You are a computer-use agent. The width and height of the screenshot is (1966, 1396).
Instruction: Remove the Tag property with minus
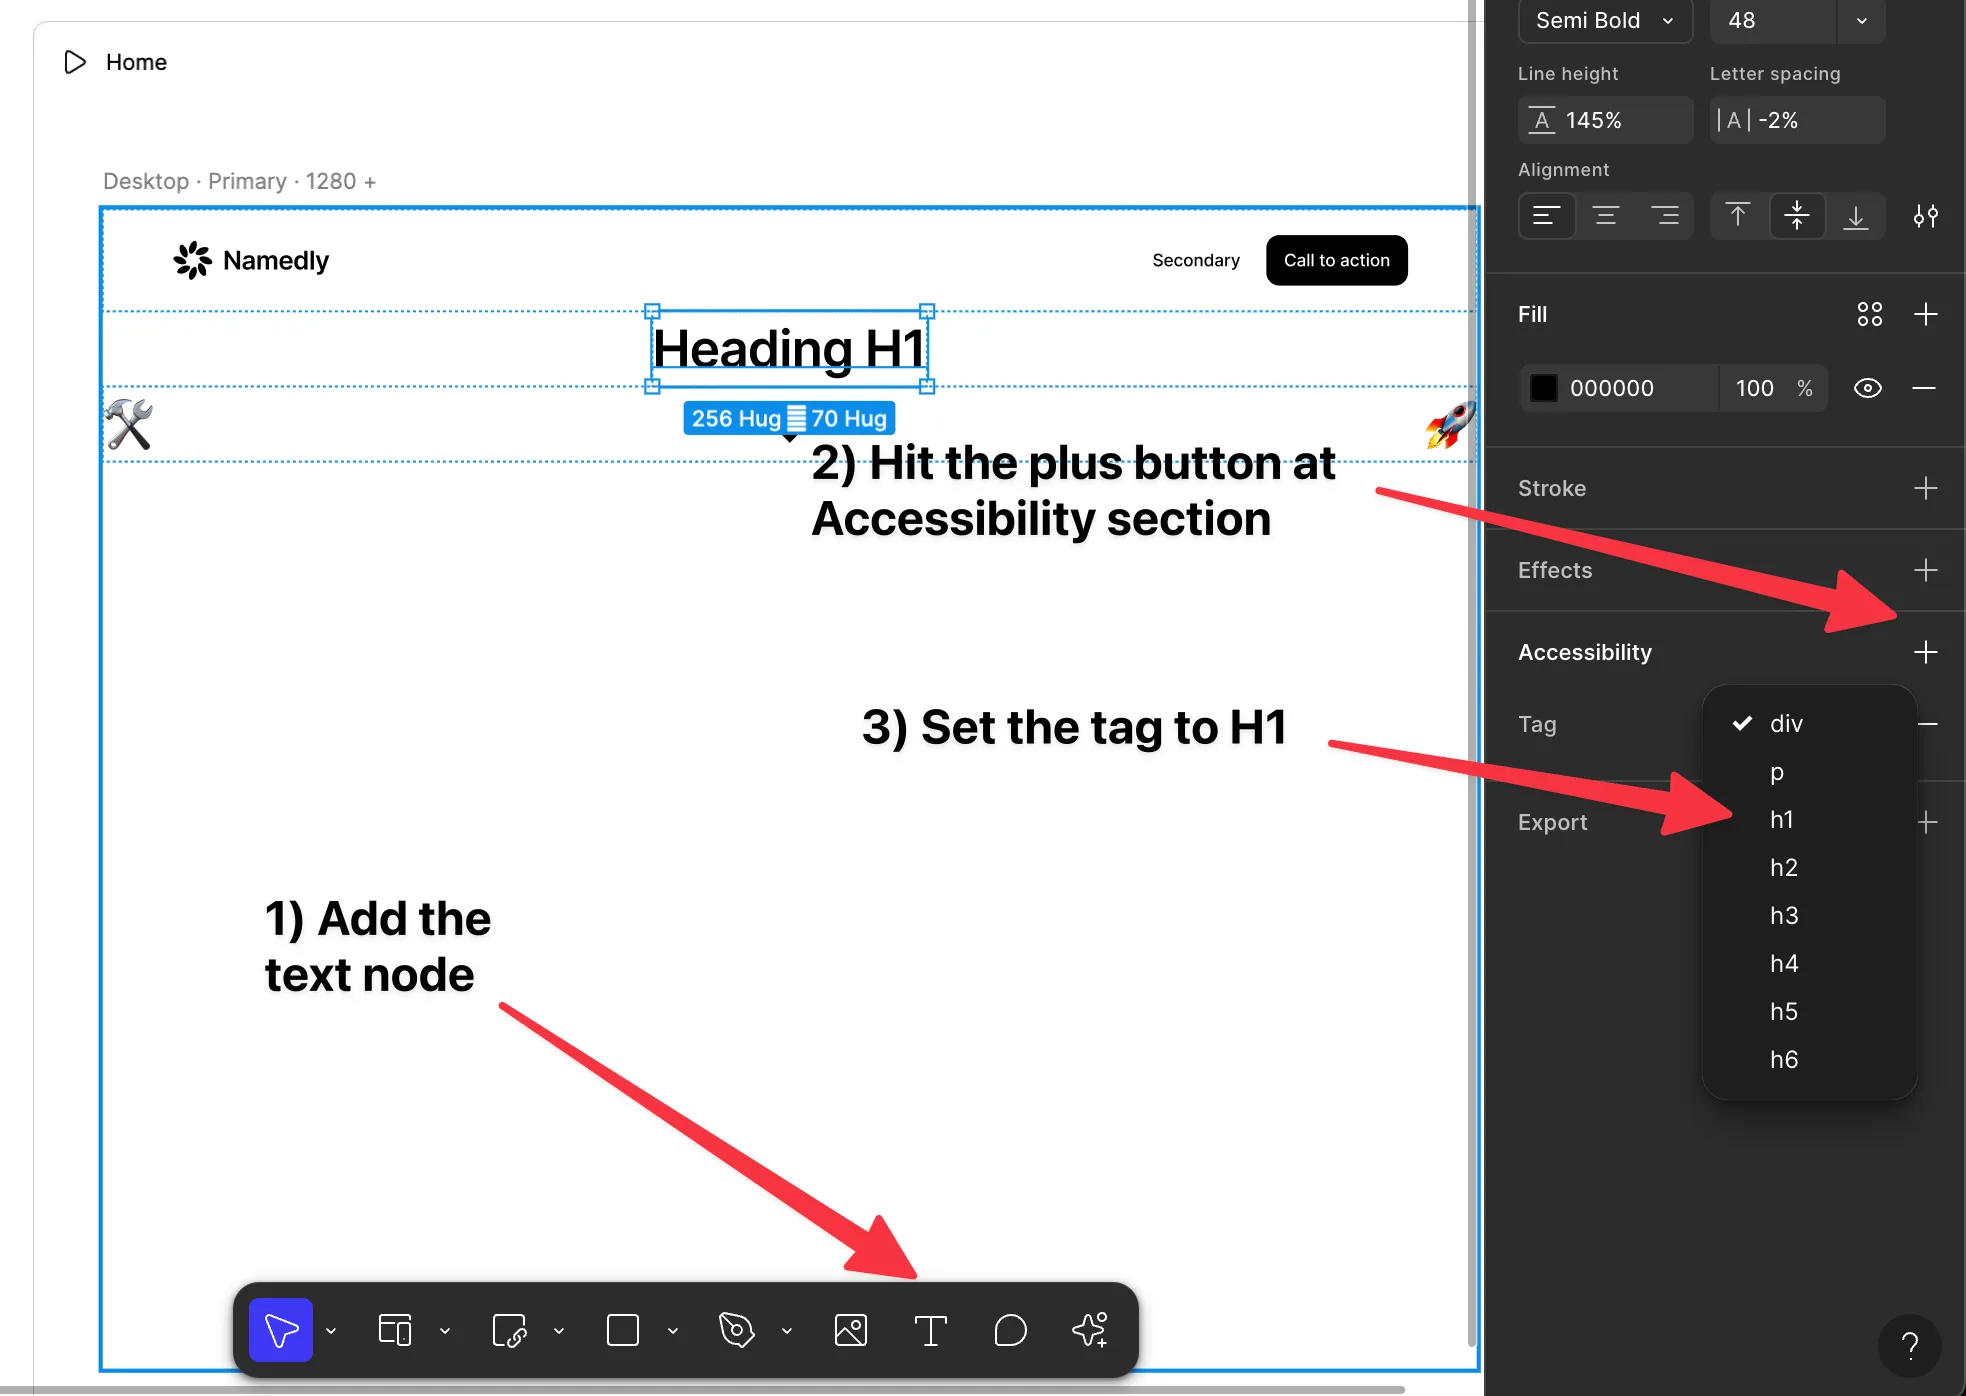pyautogui.click(x=1929, y=724)
